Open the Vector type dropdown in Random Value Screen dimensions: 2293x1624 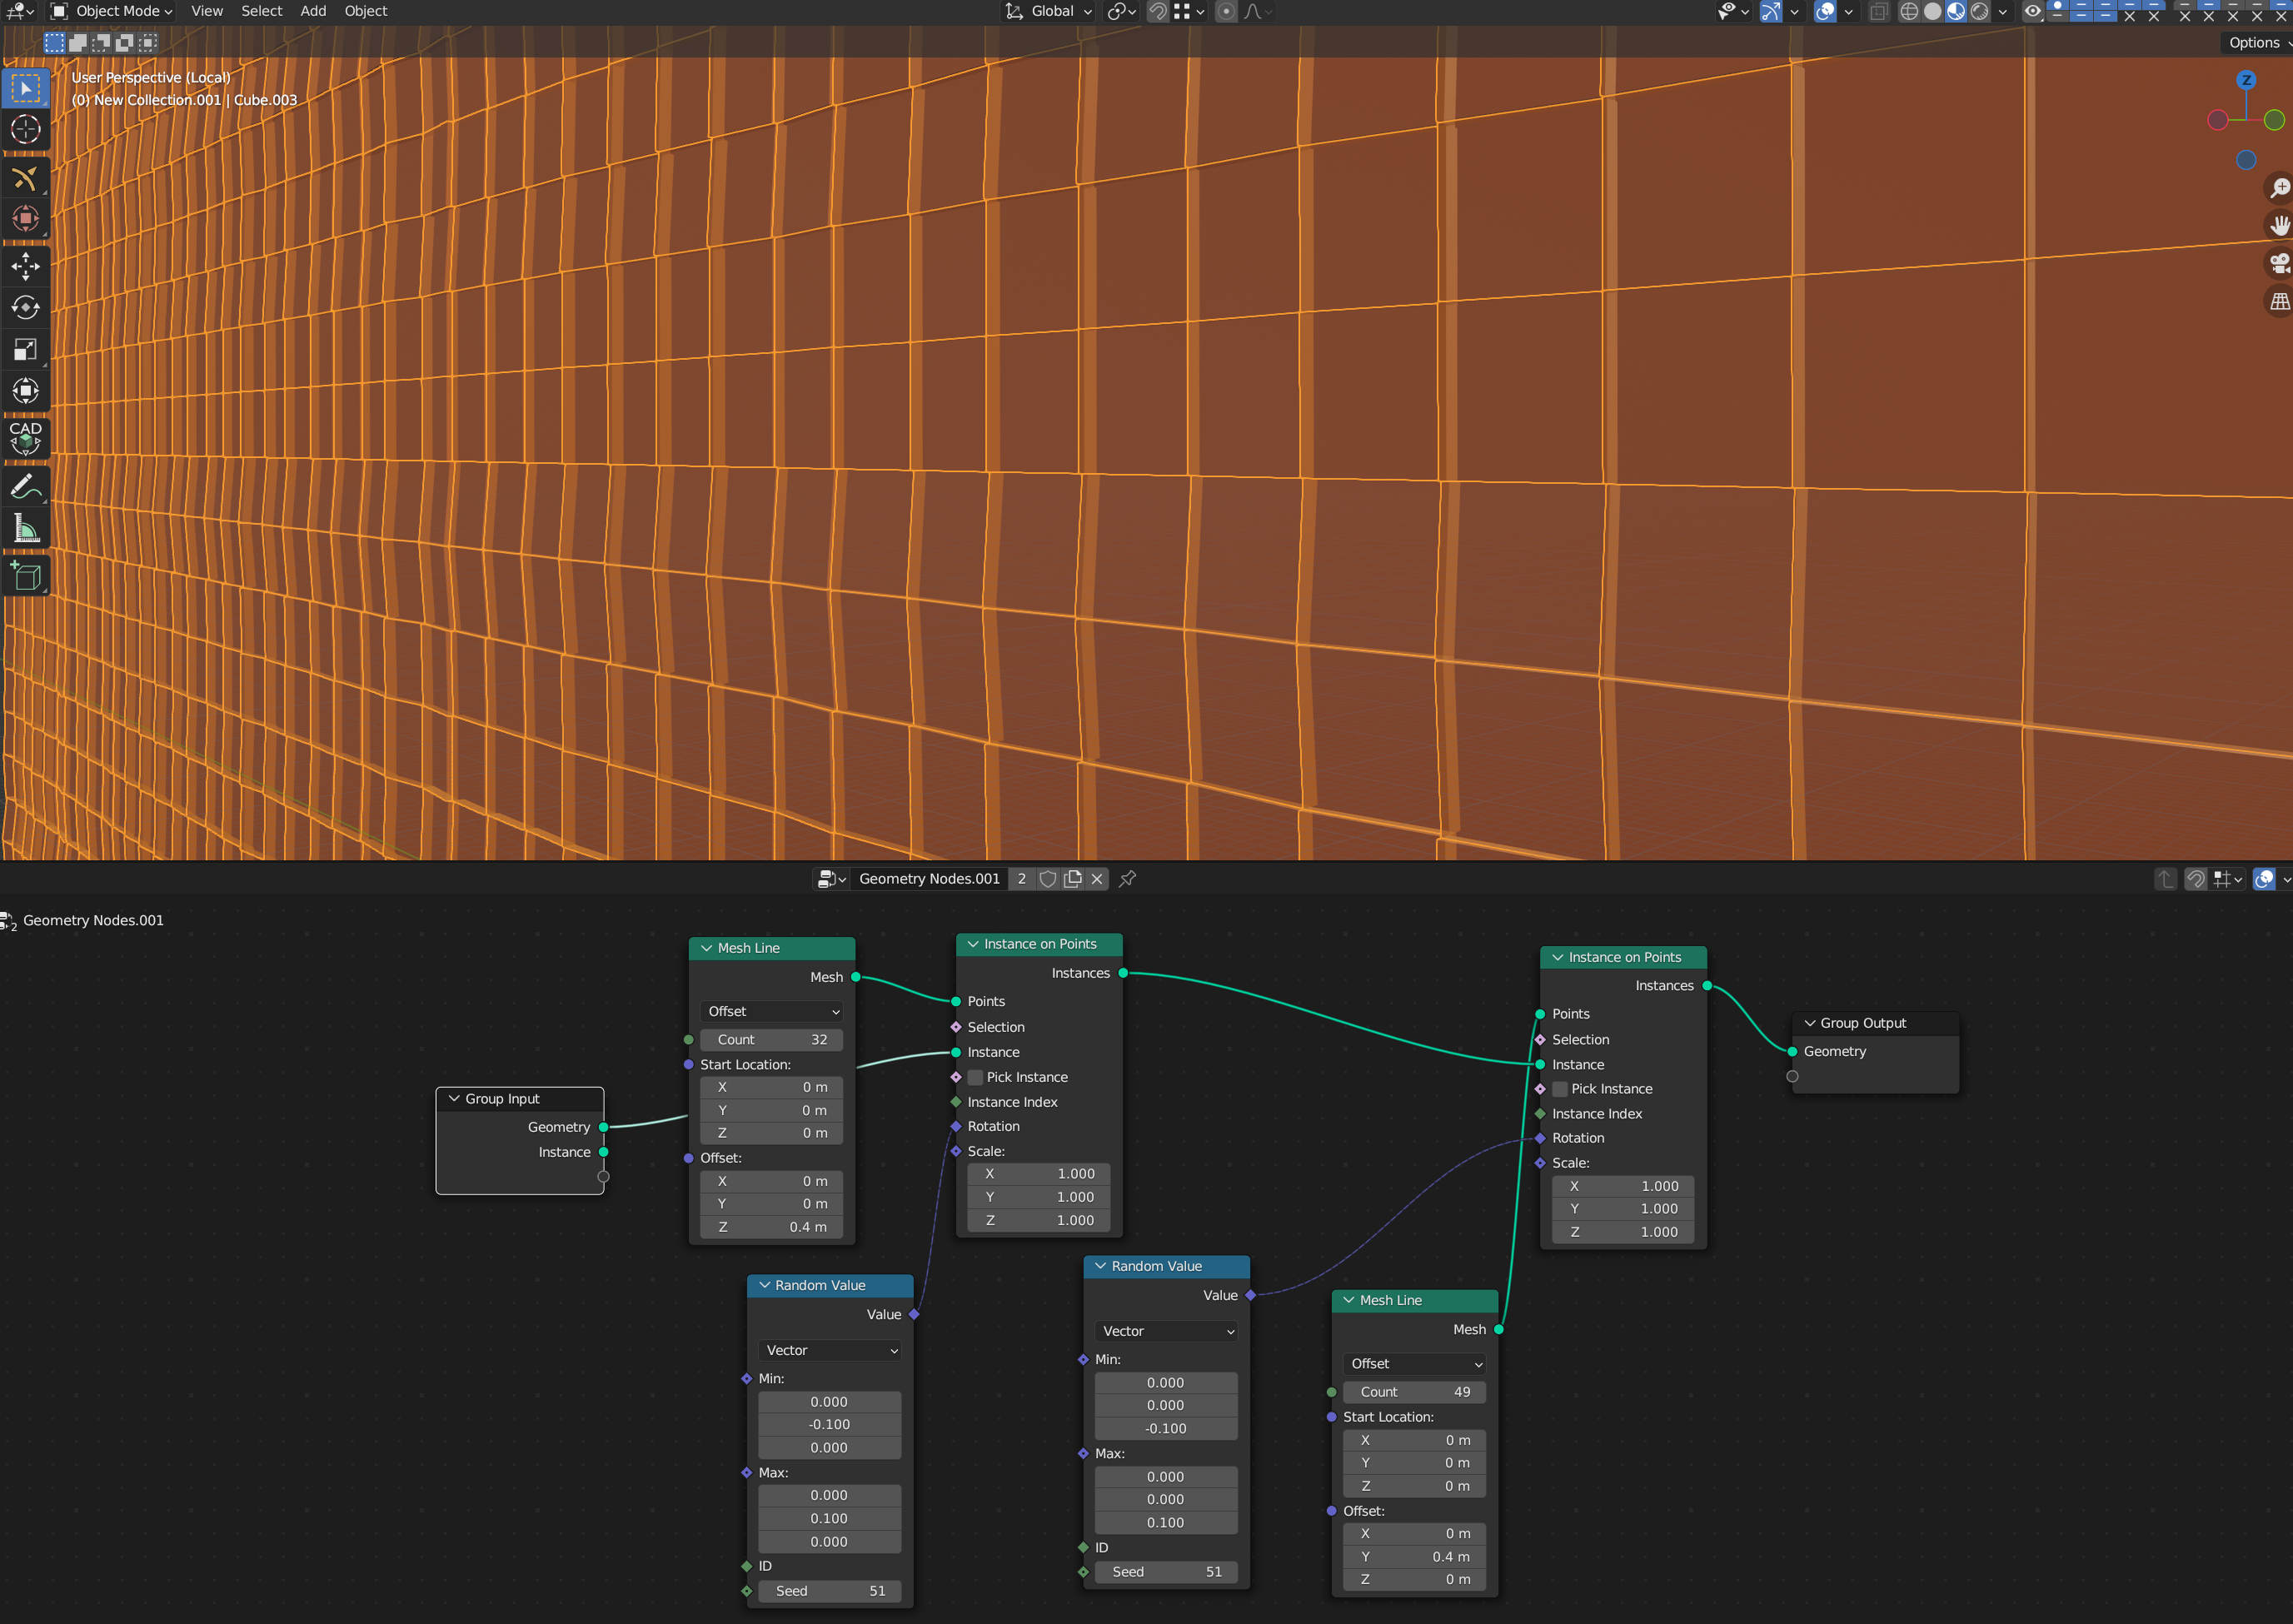click(x=829, y=1350)
